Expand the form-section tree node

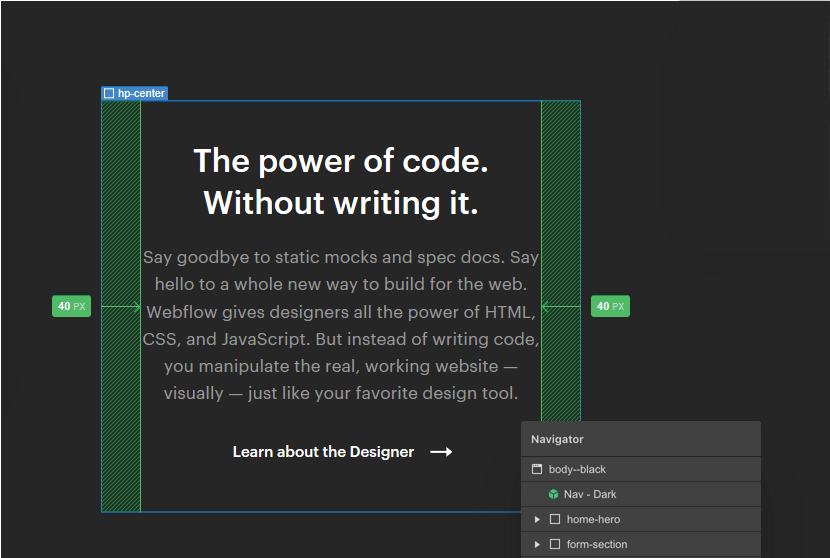pos(537,544)
